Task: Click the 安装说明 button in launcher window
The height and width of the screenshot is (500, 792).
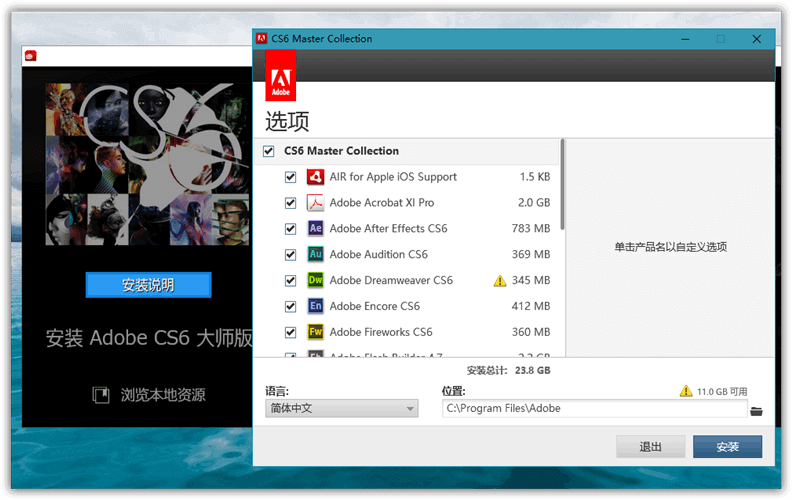Action: point(148,285)
